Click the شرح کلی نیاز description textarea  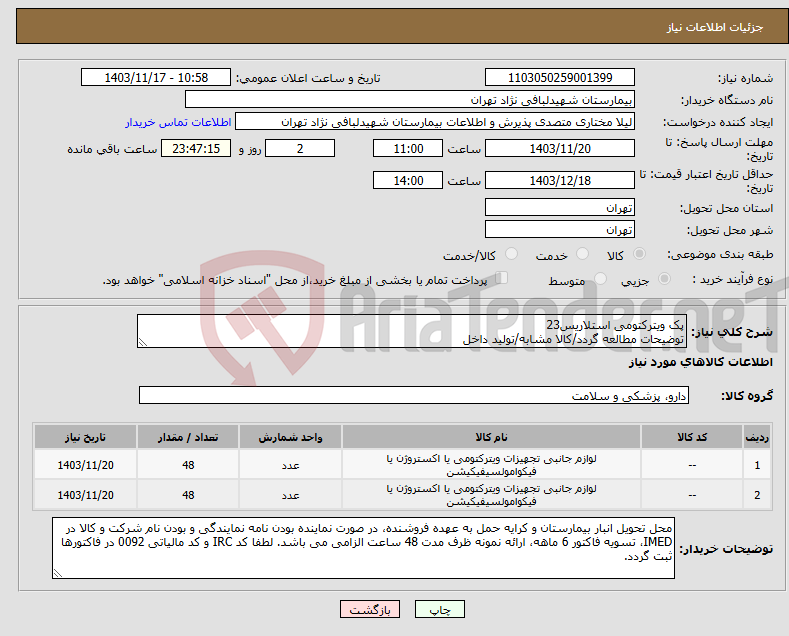[x=412, y=331]
